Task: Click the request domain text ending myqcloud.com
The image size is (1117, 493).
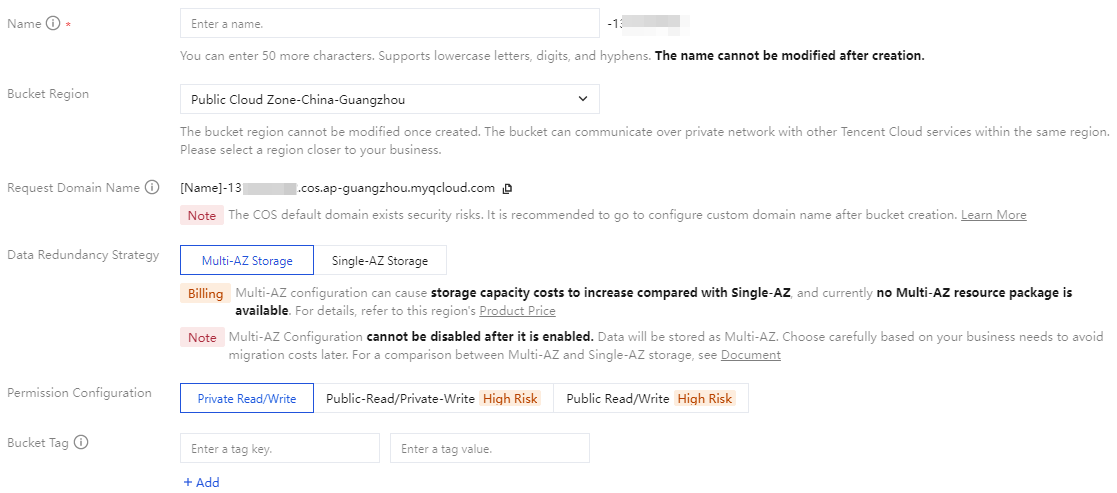Action: pos(338,188)
